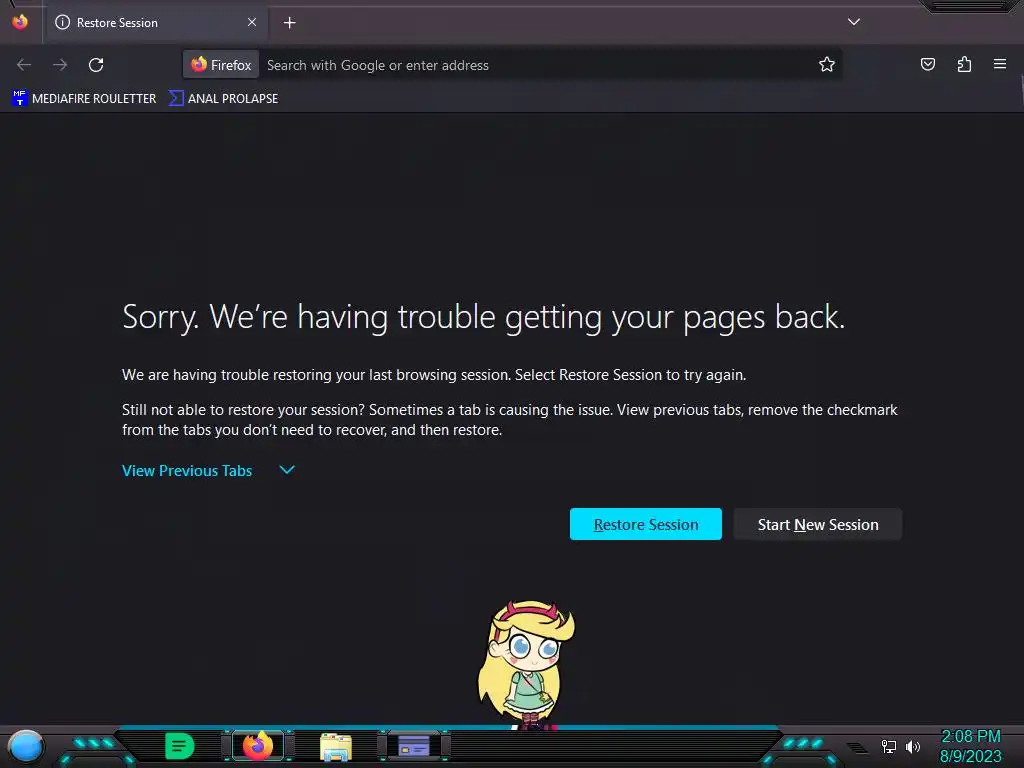Image resolution: width=1024 pixels, height=768 pixels.
Task: Open the green notes app on taskbar
Action: [x=180, y=746]
